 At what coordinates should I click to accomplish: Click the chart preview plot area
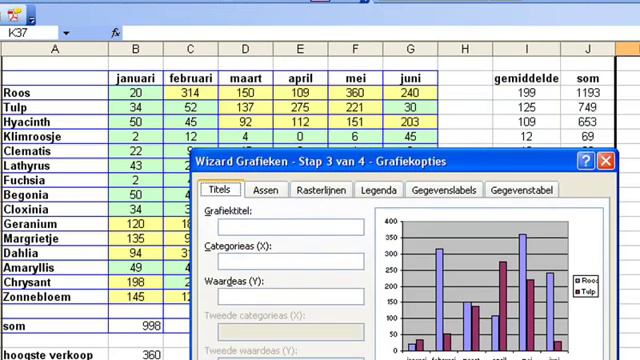485,286
